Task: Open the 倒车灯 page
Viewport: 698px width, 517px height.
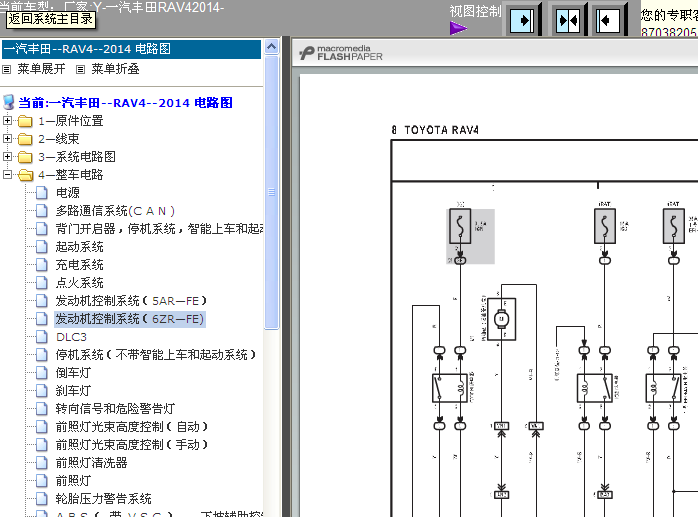Action: click(73, 373)
